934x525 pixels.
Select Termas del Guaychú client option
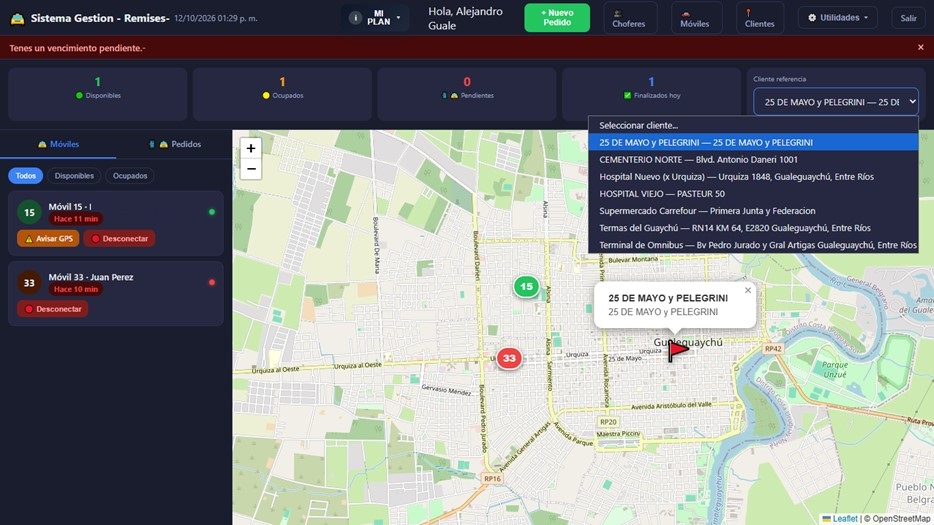(x=753, y=228)
